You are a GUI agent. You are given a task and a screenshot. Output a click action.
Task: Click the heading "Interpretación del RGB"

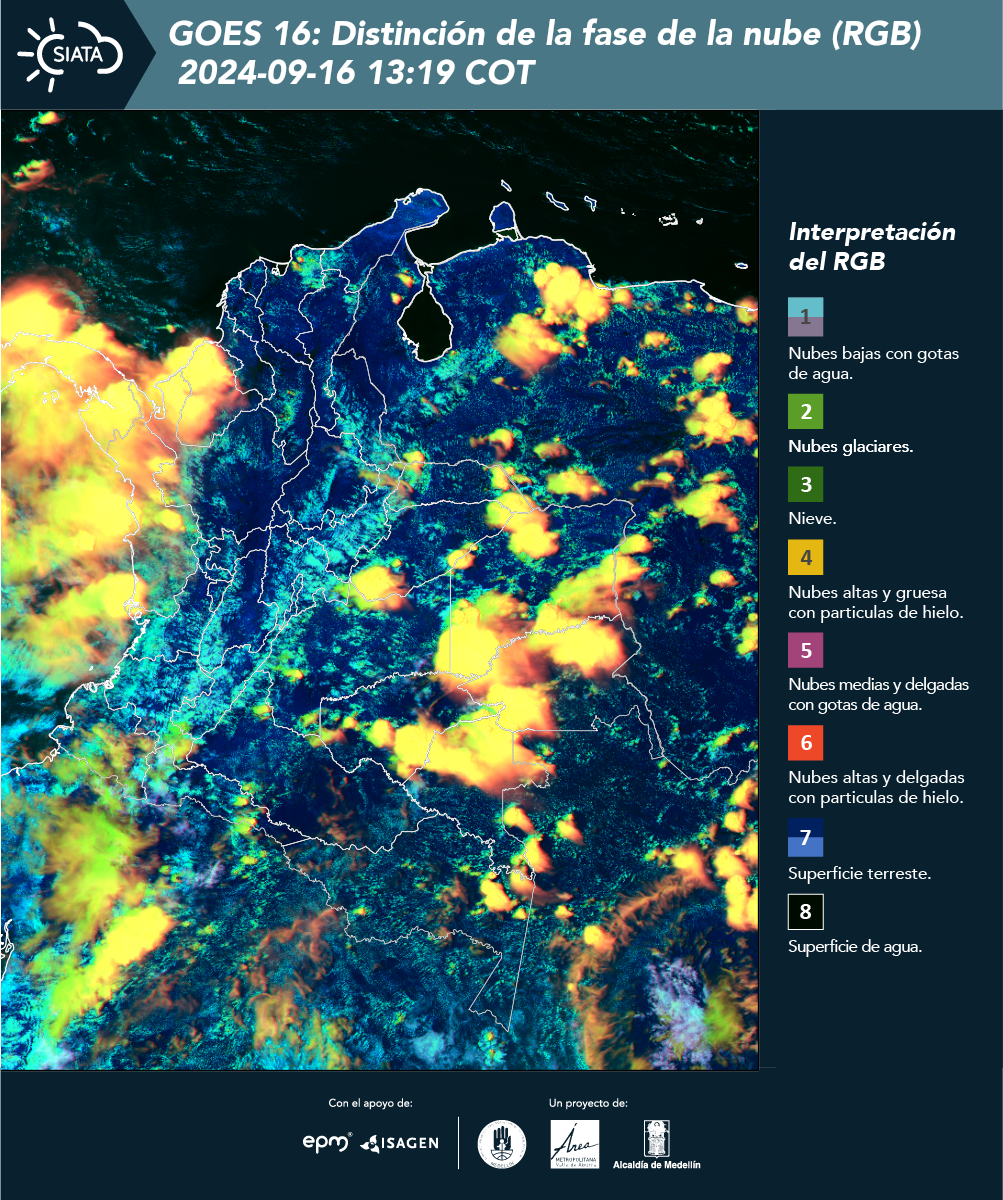click(x=872, y=246)
